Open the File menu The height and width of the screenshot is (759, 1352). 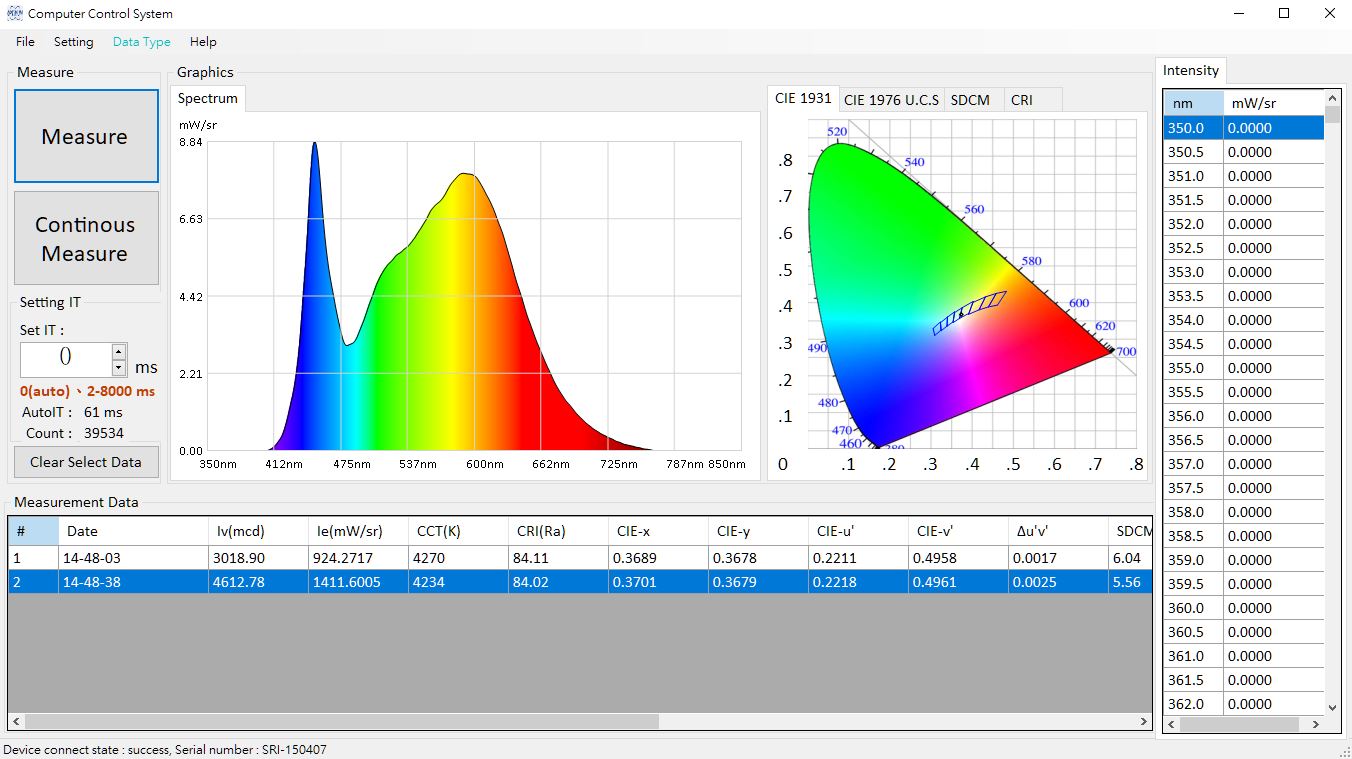(x=25, y=42)
